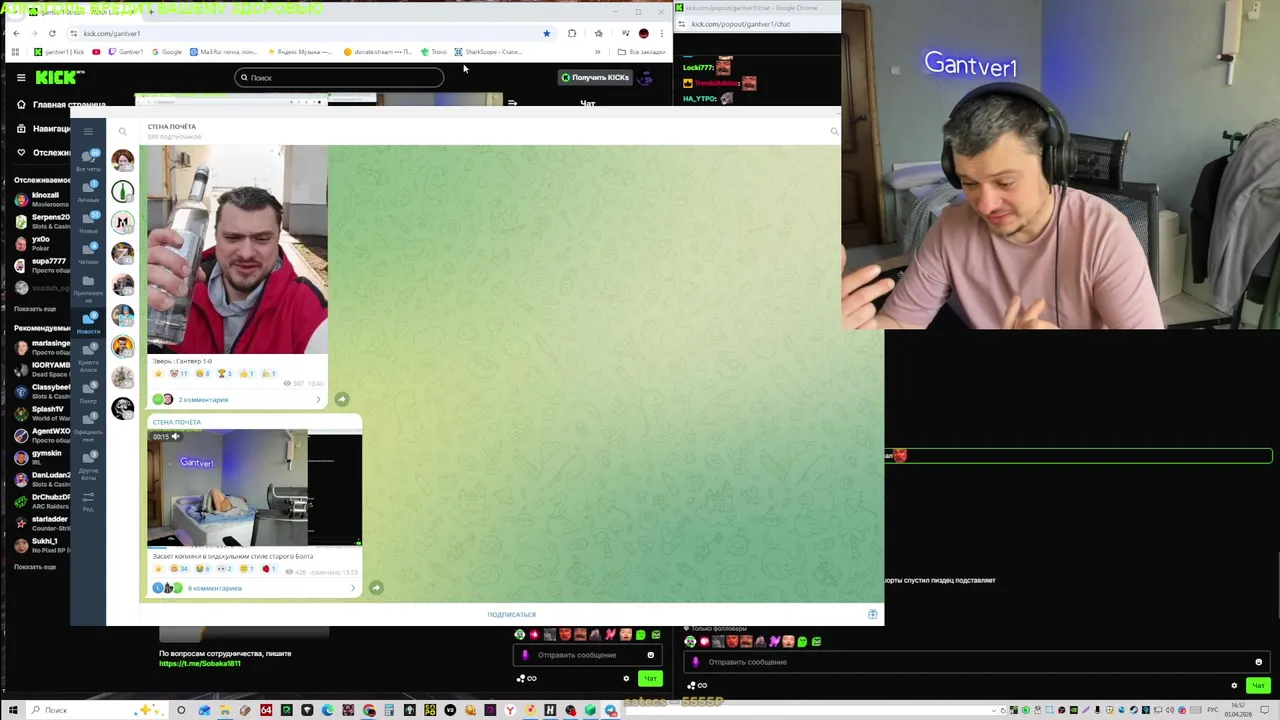Select 'Чатики' folder in Telegram
This screenshot has height=720, width=1280.
tap(88, 252)
